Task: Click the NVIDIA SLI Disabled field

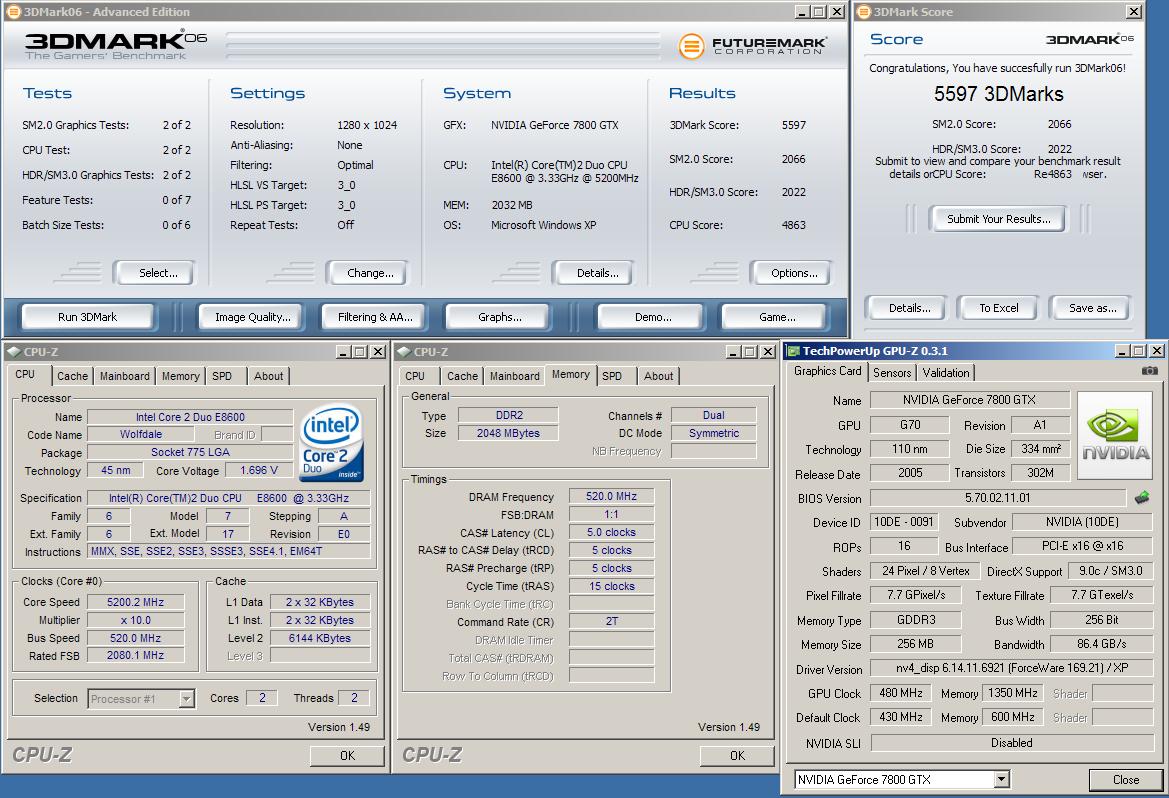Action: (x=1012, y=743)
